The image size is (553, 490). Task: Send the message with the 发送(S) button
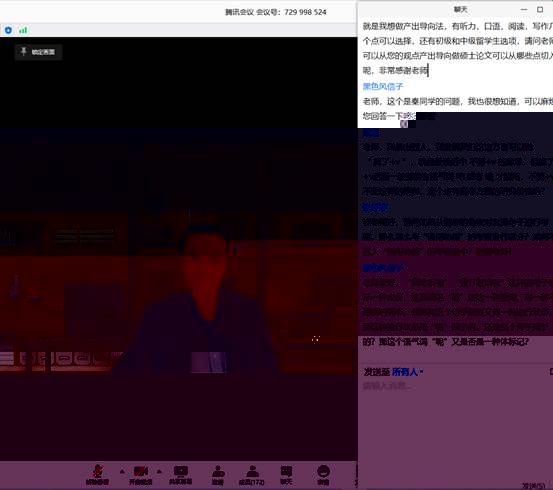[x=534, y=486]
